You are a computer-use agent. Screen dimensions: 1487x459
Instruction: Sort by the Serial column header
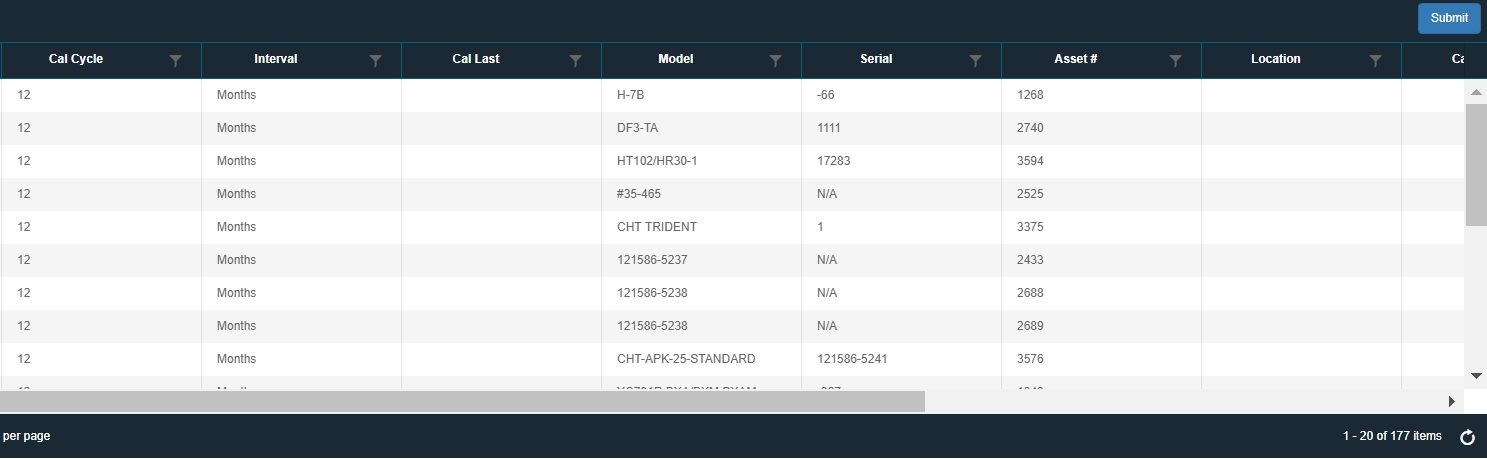pyautogui.click(x=876, y=59)
